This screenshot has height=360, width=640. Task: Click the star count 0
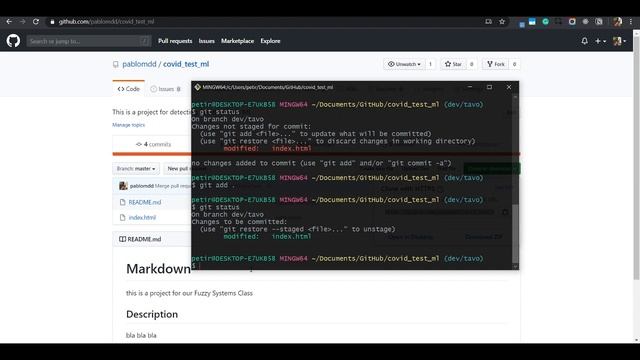(x=471, y=64)
